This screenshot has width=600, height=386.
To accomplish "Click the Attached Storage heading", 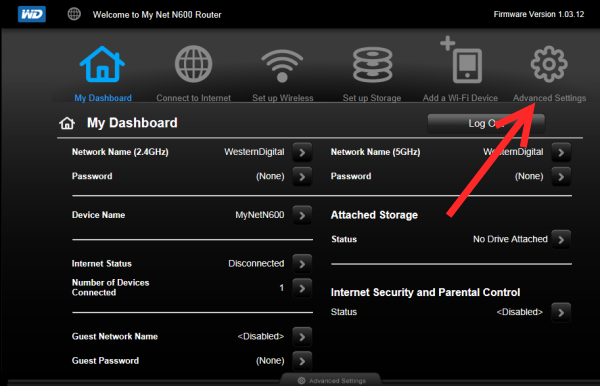I will coord(374,215).
